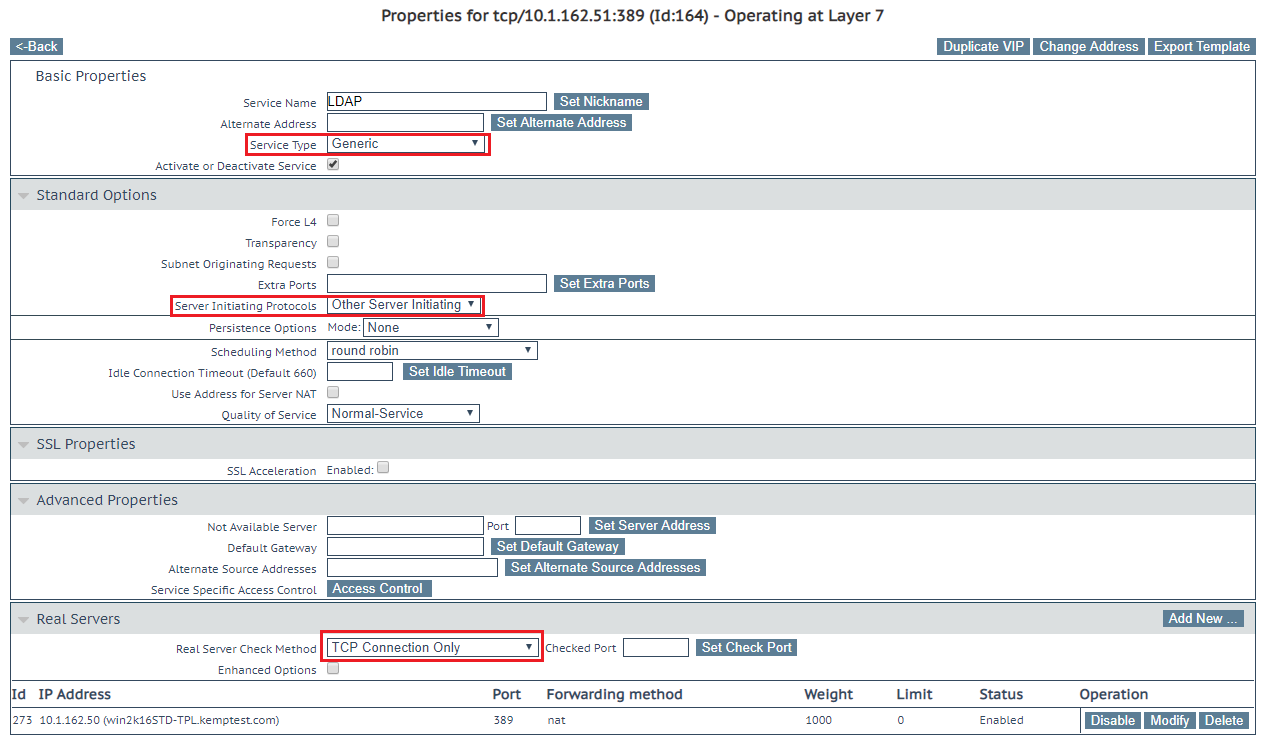The height and width of the screenshot is (747, 1267).
Task: Focus the Checked Port field
Action: click(x=656, y=648)
